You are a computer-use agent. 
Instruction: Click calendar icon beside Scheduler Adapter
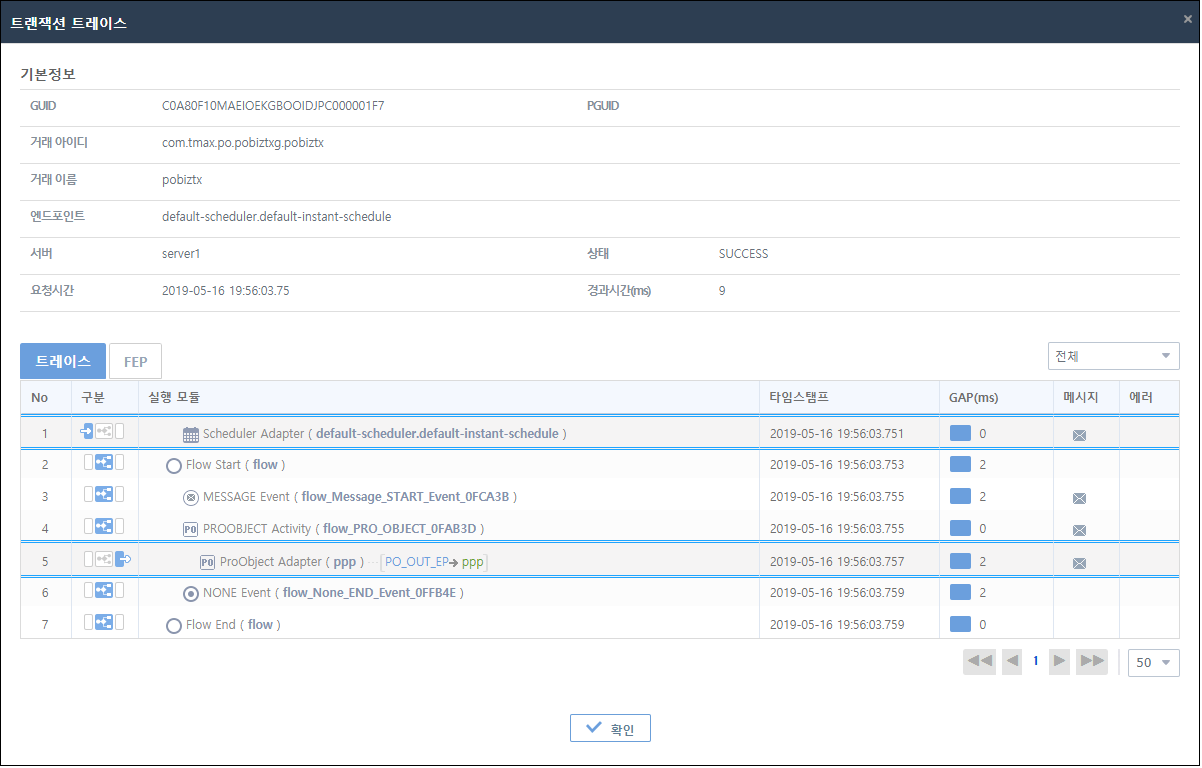(x=191, y=435)
